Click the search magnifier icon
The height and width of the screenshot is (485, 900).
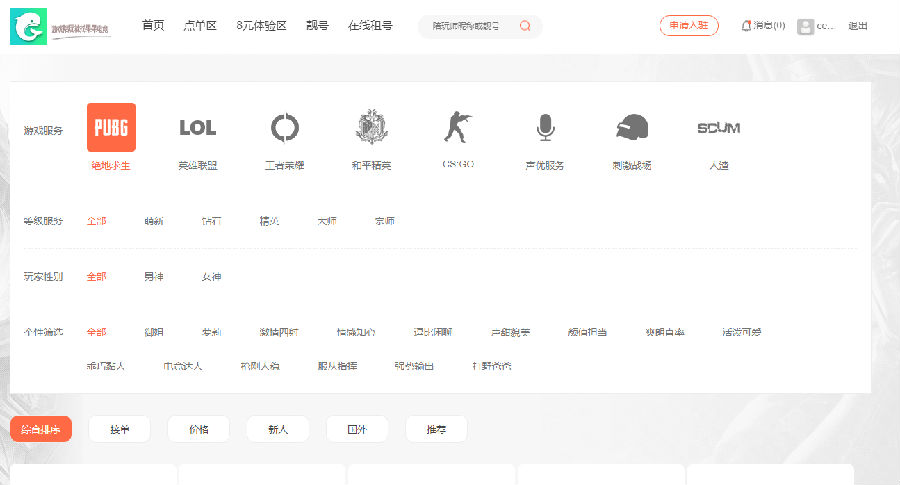click(525, 26)
